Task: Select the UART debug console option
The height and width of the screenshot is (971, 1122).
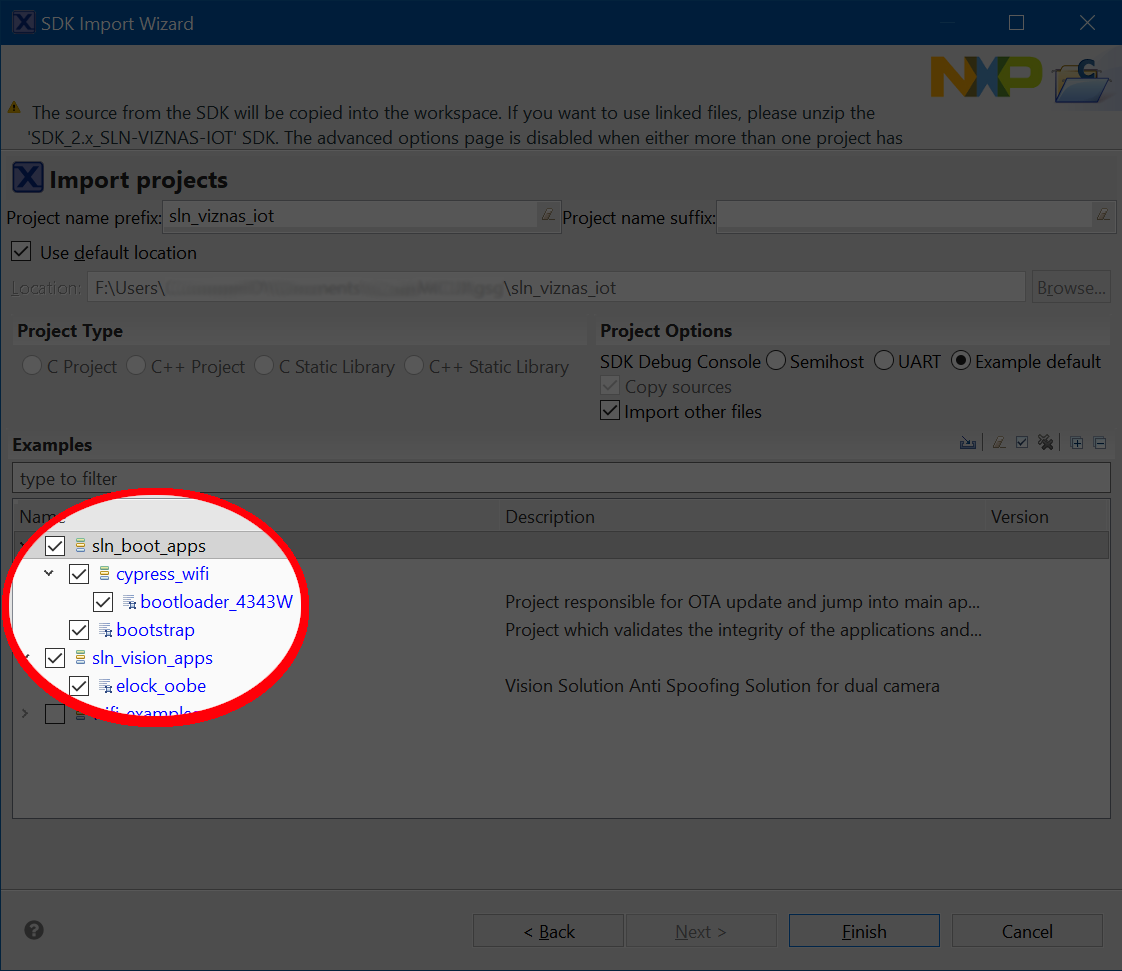Action: click(884, 362)
